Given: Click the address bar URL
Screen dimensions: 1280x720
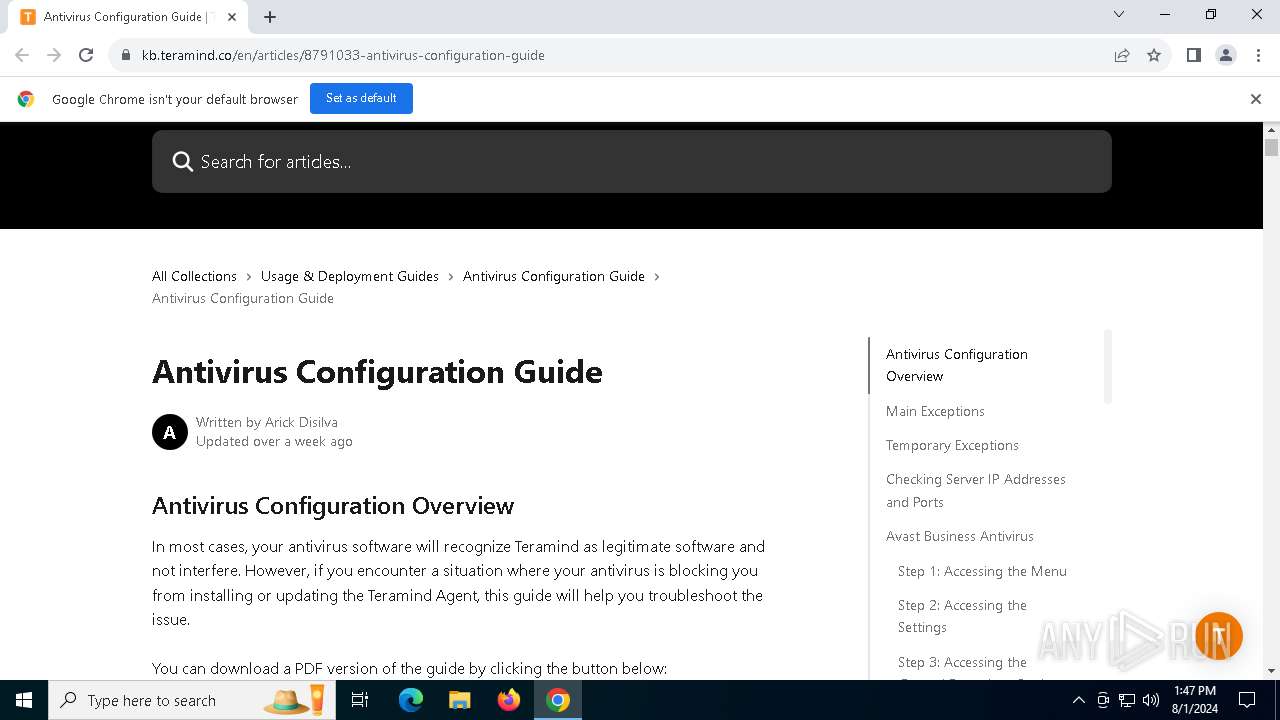Looking at the screenshot, I should click(x=343, y=55).
